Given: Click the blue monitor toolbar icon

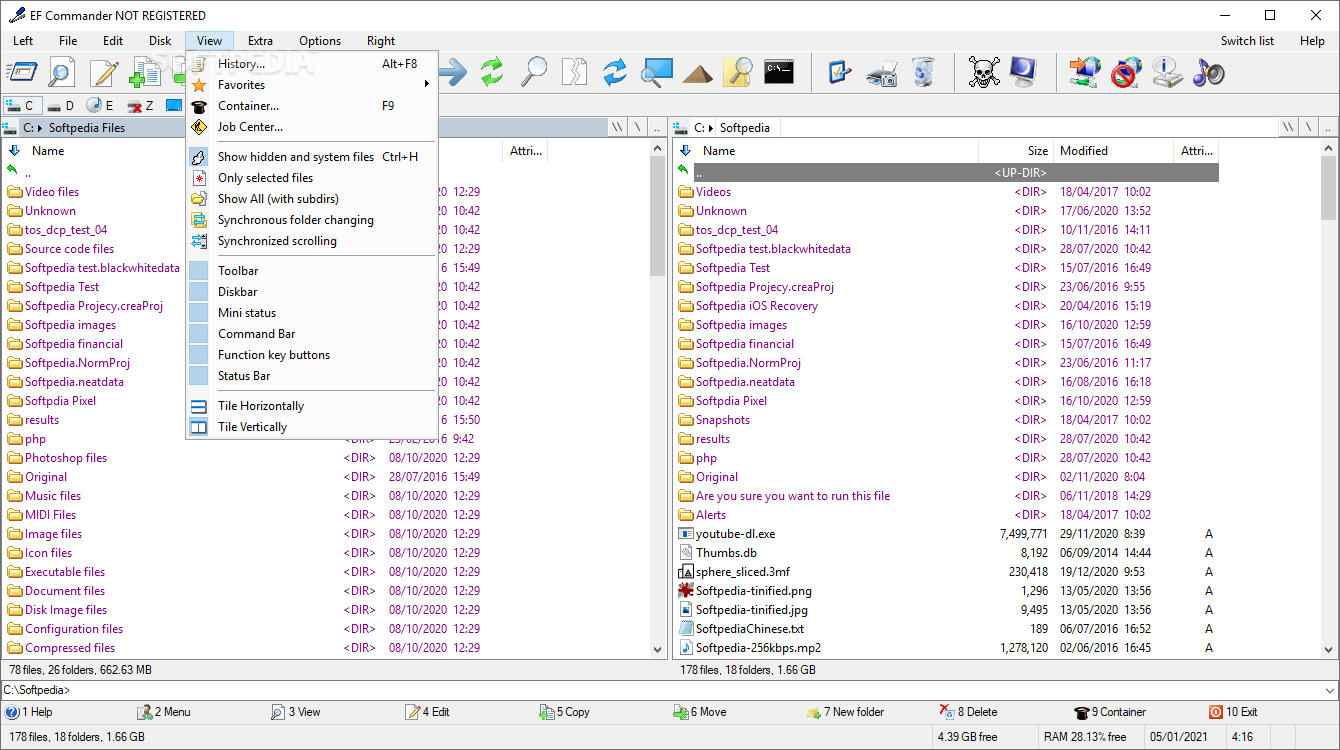Looking at the screenshot, I should [x=1024, y=72].
